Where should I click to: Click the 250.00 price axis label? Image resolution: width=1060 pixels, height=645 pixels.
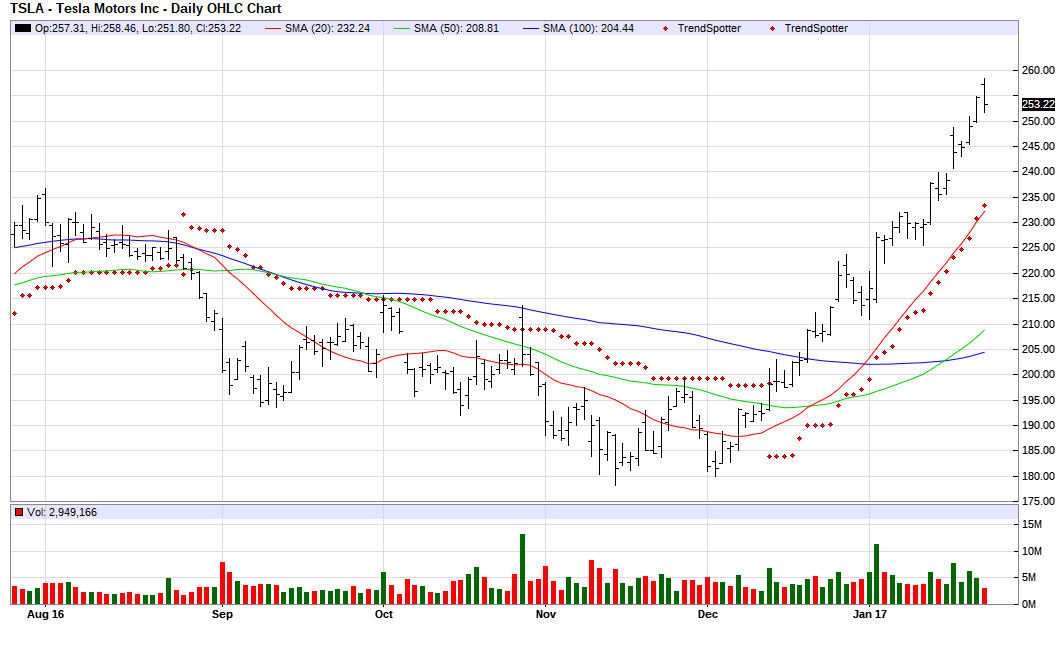coord(1038,121)
